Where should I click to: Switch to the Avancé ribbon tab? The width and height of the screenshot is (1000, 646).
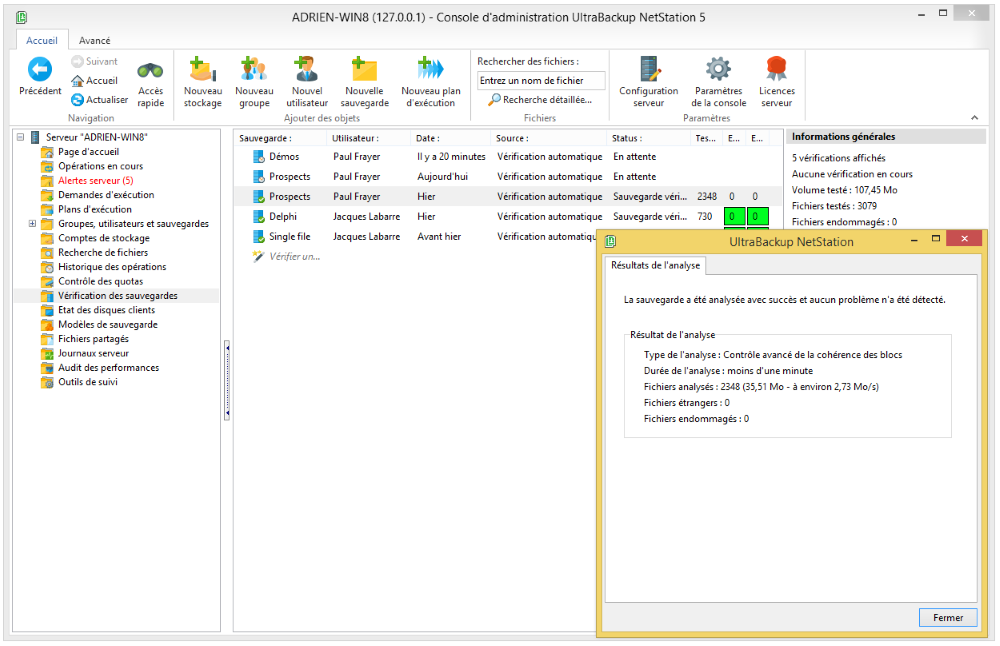coord(94,40)
